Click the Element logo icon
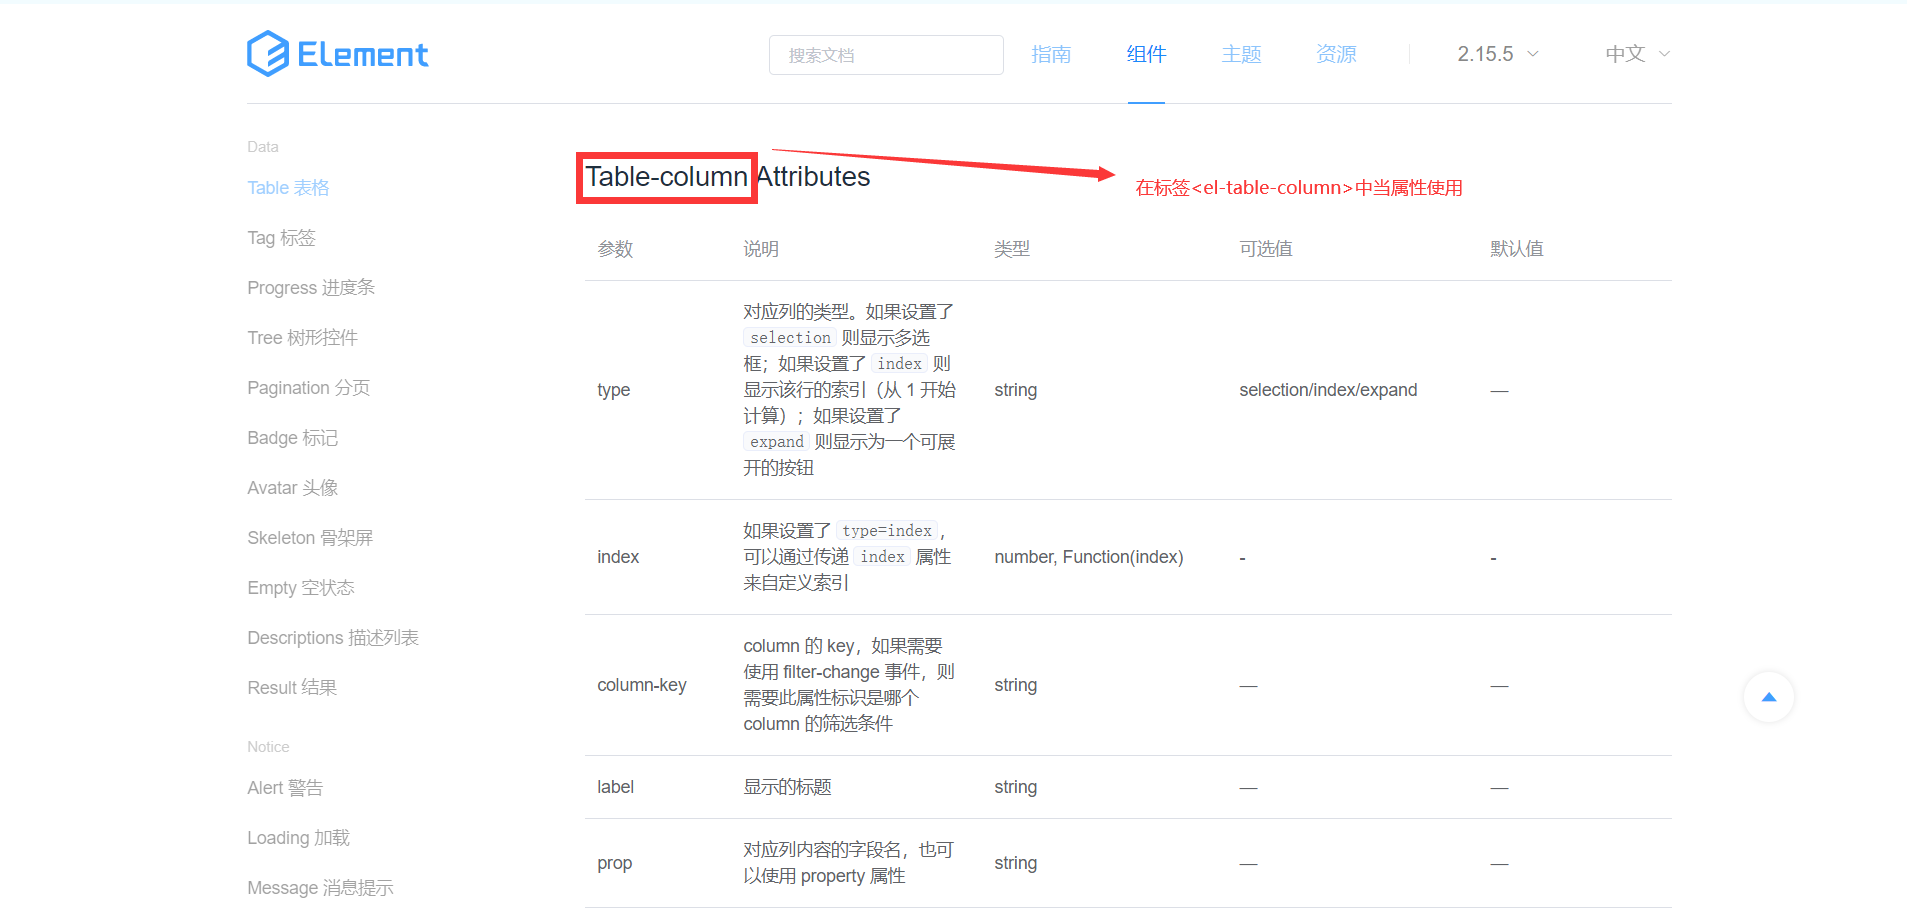Image resolution: width=1907 pixels, height=908 pixels. [x=266, y=53]
